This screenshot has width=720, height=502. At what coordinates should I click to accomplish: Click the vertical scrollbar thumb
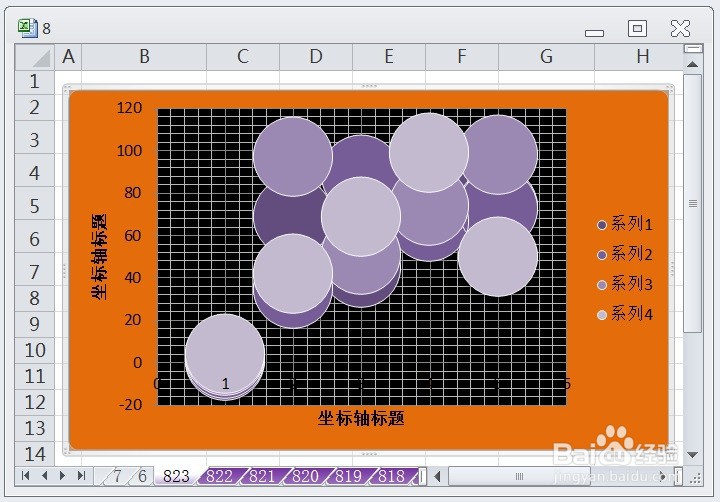click(692, 203)
